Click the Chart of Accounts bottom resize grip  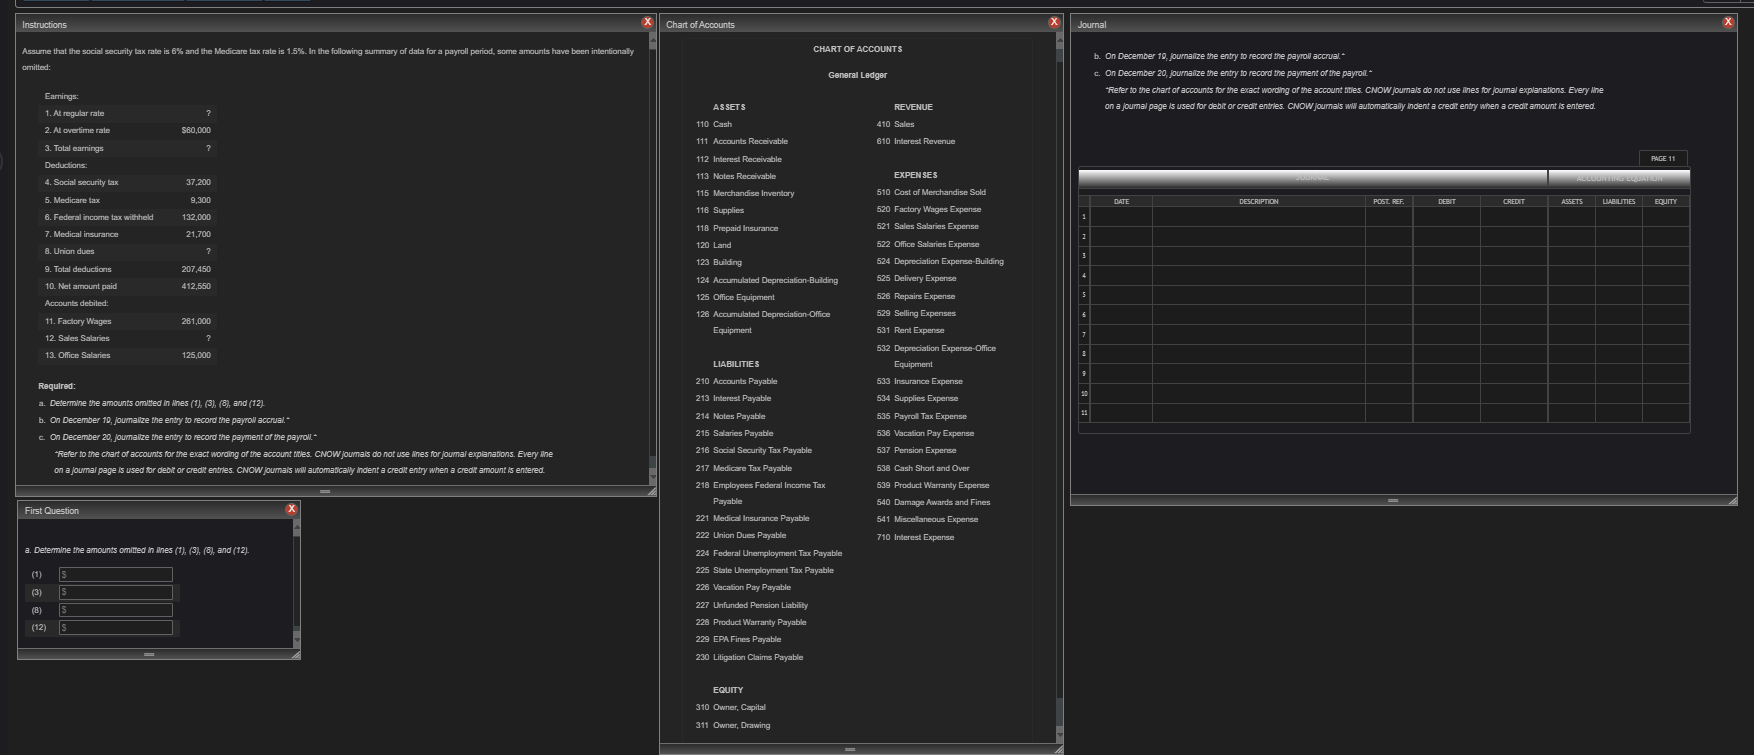[850, 748]
